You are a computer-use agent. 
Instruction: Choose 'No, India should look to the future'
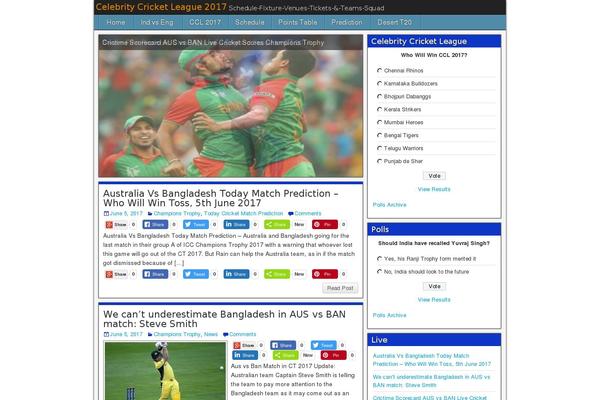[x=380, y=272]
